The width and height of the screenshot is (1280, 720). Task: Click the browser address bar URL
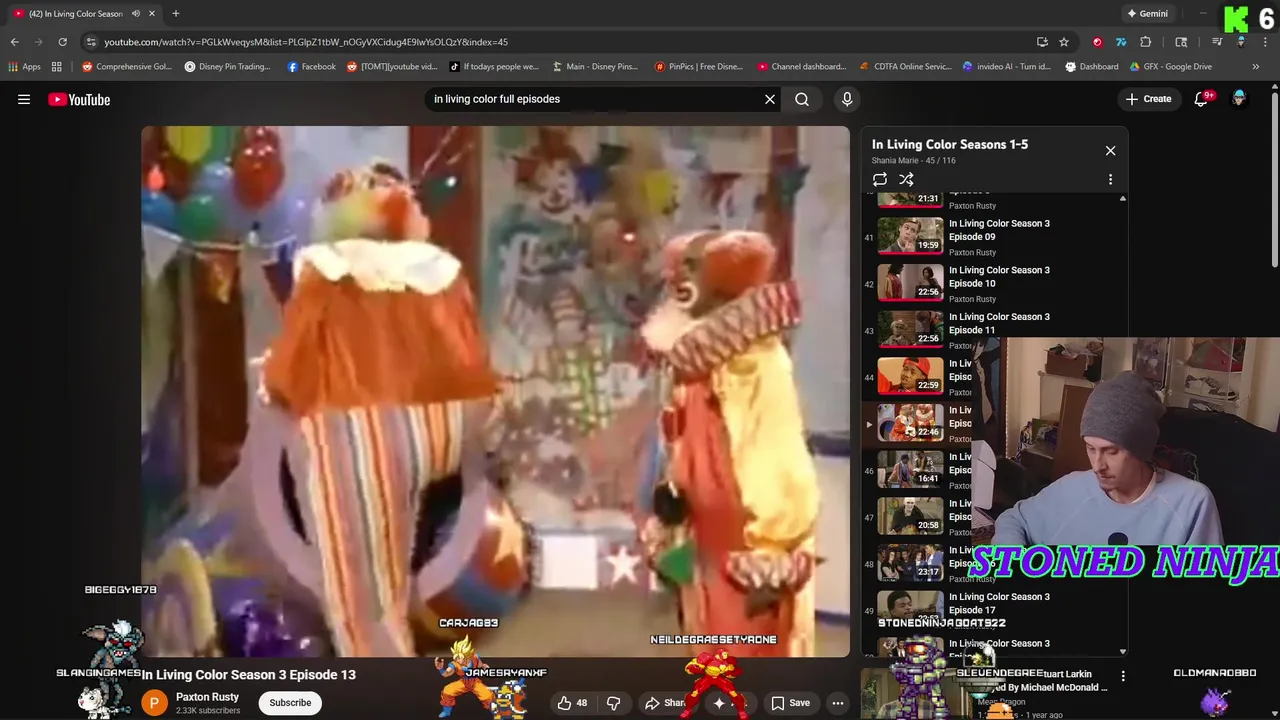coord(306,42)
